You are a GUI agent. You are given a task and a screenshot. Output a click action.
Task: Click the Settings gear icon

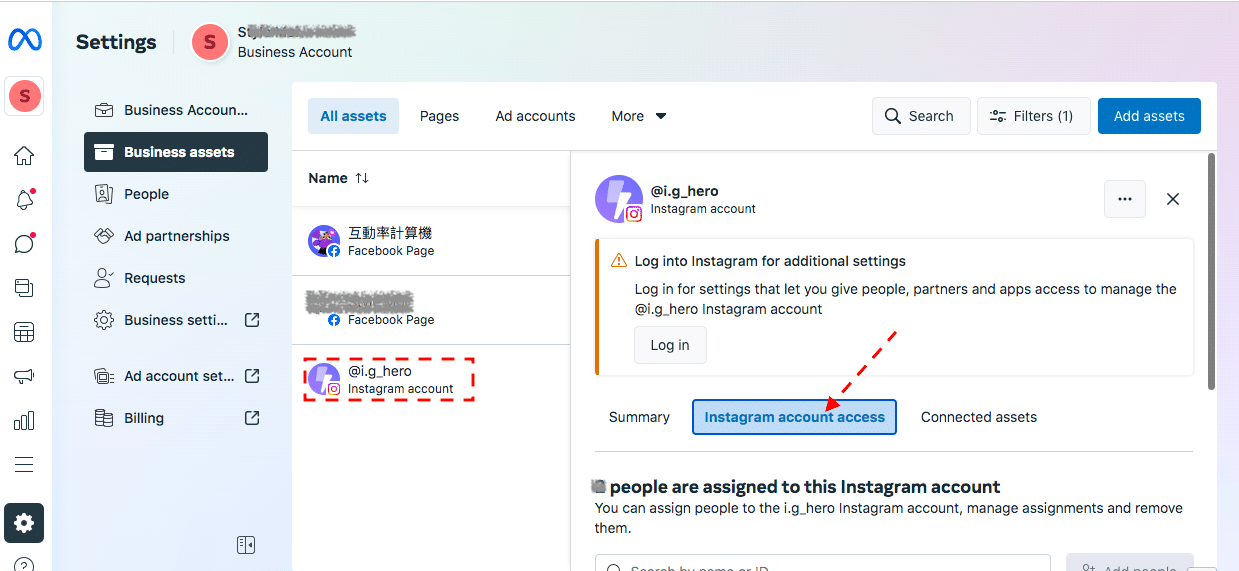pos(24,523)
